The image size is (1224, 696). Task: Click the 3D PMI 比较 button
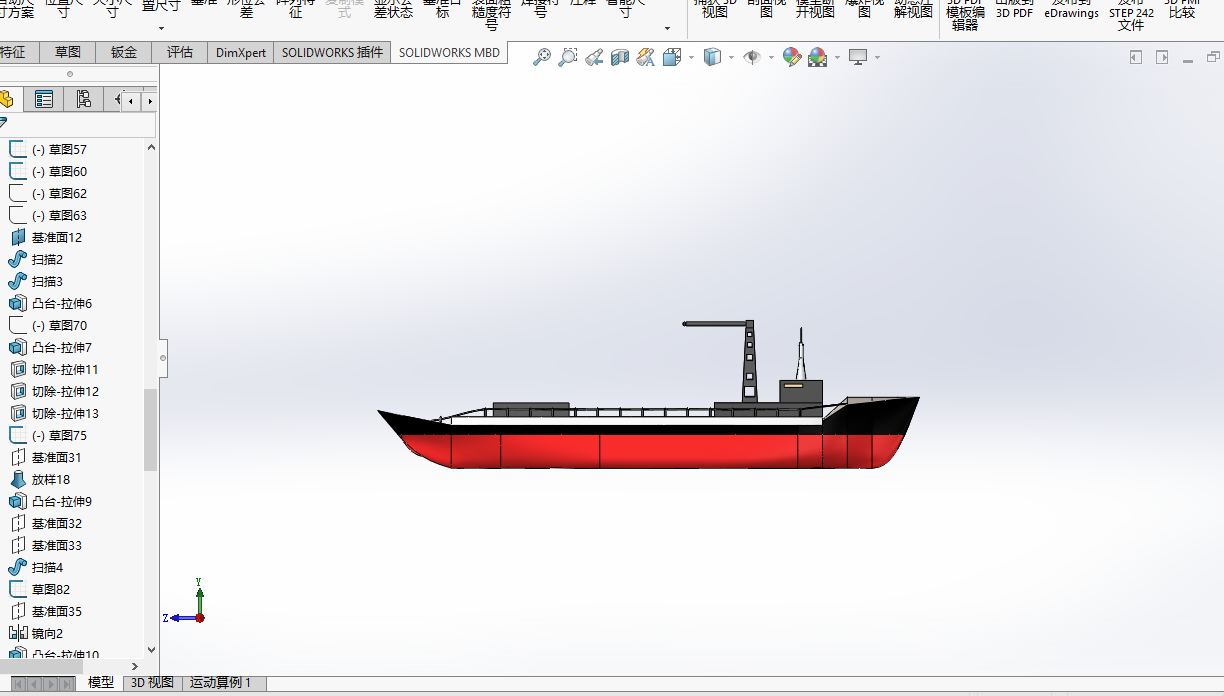tap(1181, 10)
